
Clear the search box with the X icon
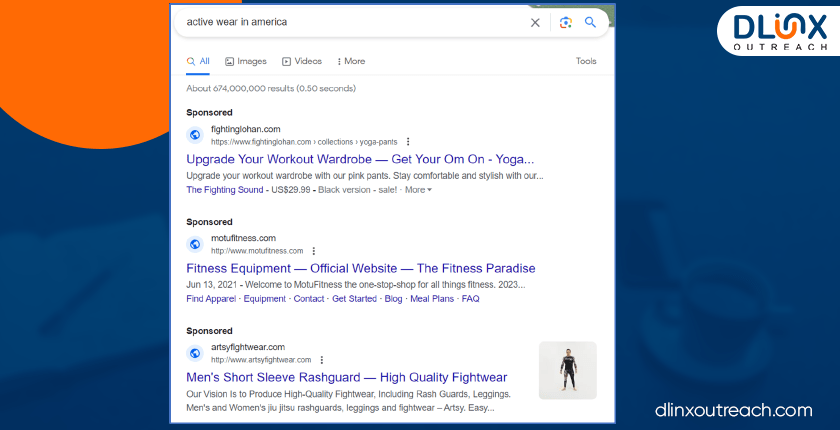[x=535, y=22]
